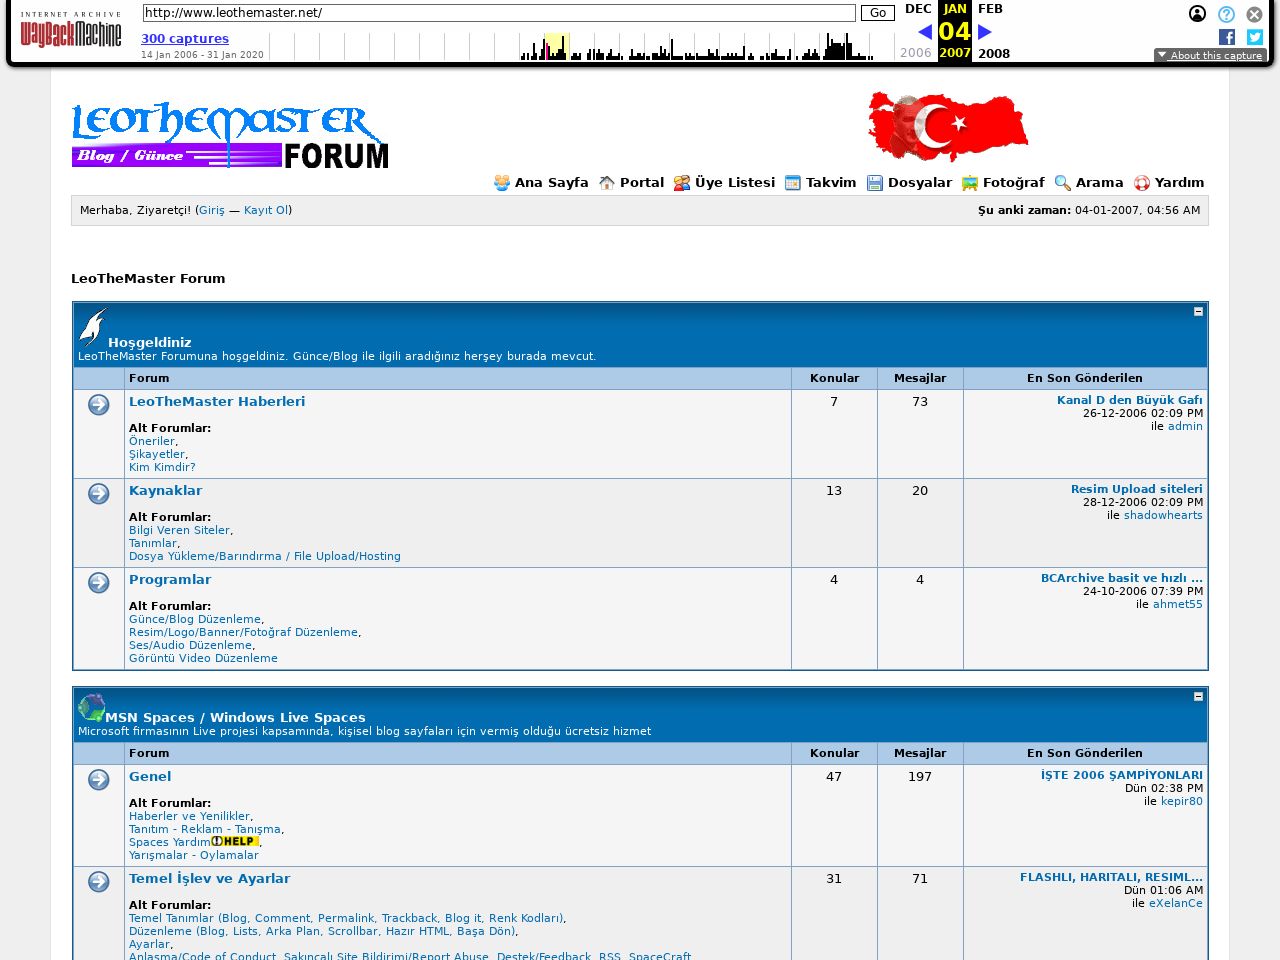Go to previous capture with left arrow
Screen dimensions: 1280x960
(x=924, y=32)
